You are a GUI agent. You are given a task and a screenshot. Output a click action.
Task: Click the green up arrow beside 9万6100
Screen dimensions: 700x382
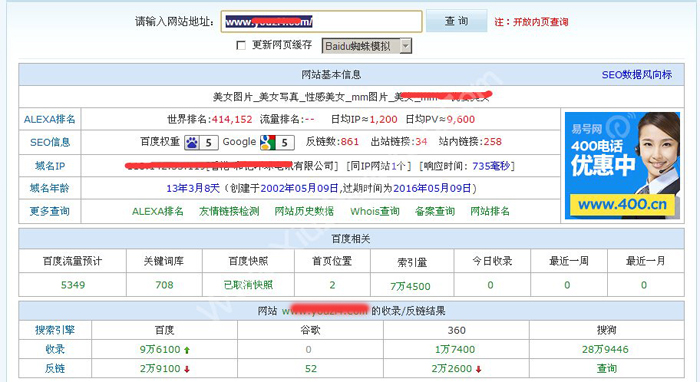(x=187, y=350)
